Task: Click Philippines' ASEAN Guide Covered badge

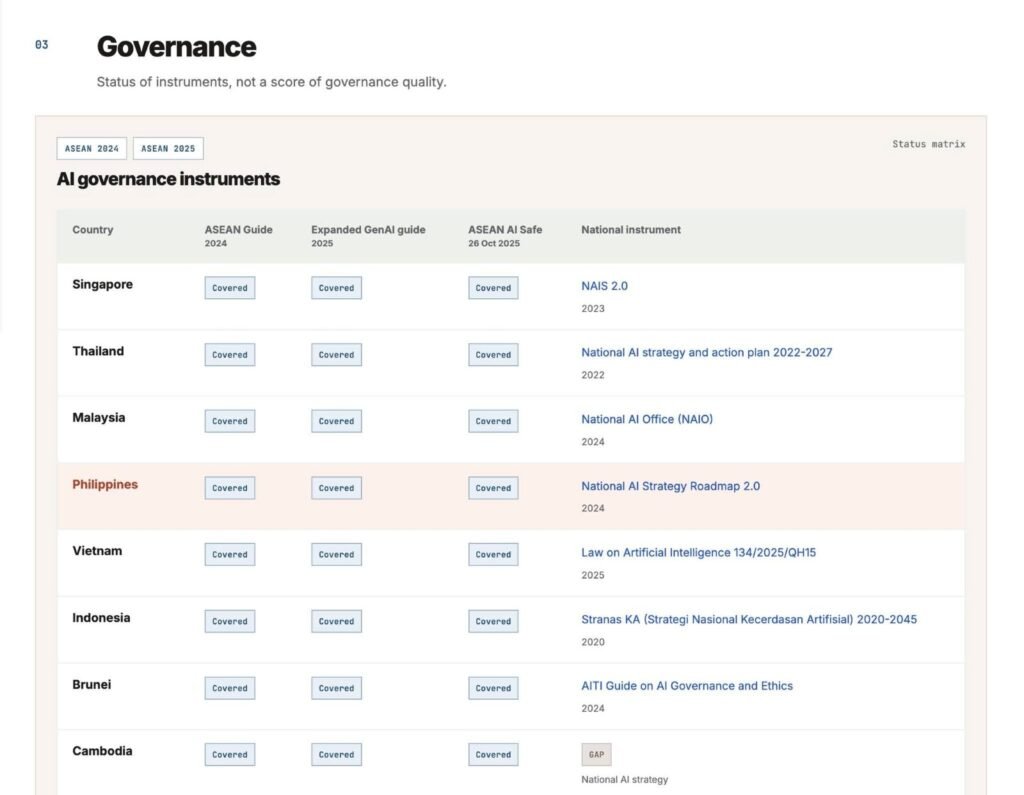Action: [x=230, y=488]
